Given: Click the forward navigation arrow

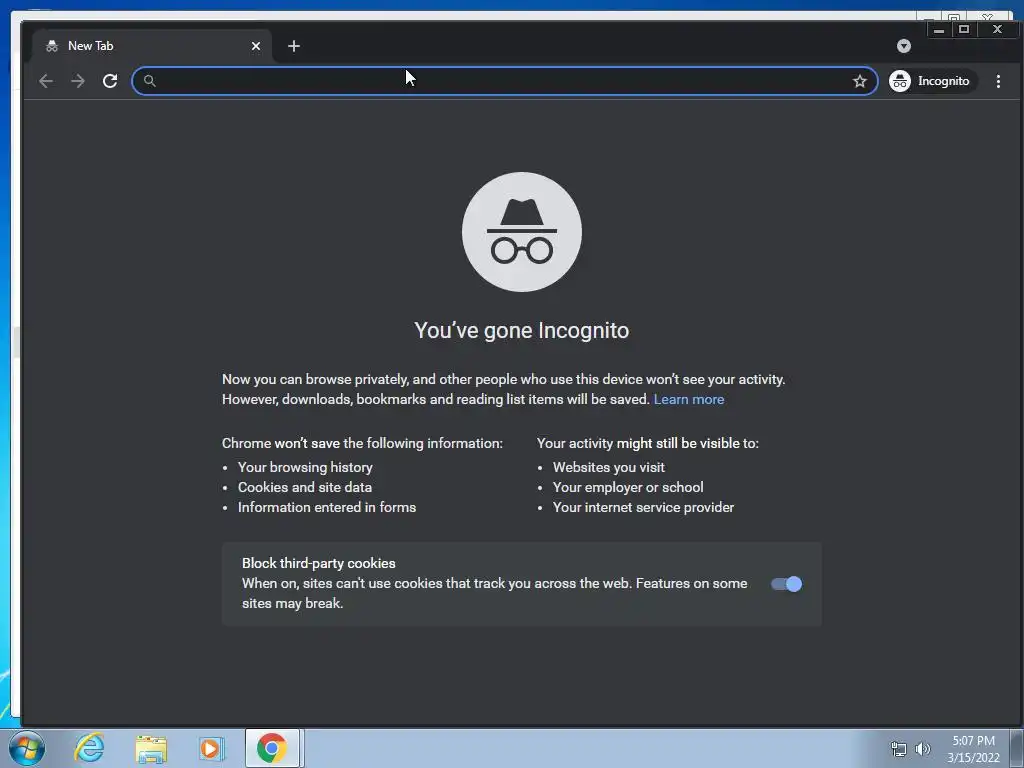Looking at the screenshot, I should [x=78, y=81].
